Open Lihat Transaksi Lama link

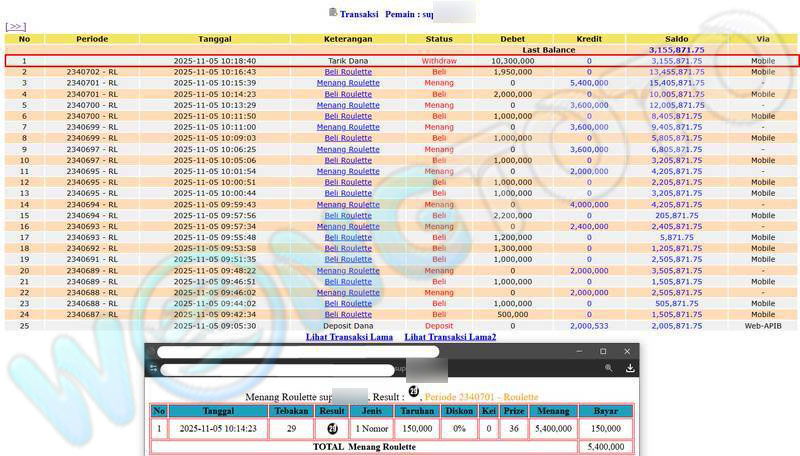[x=349, y=337]
